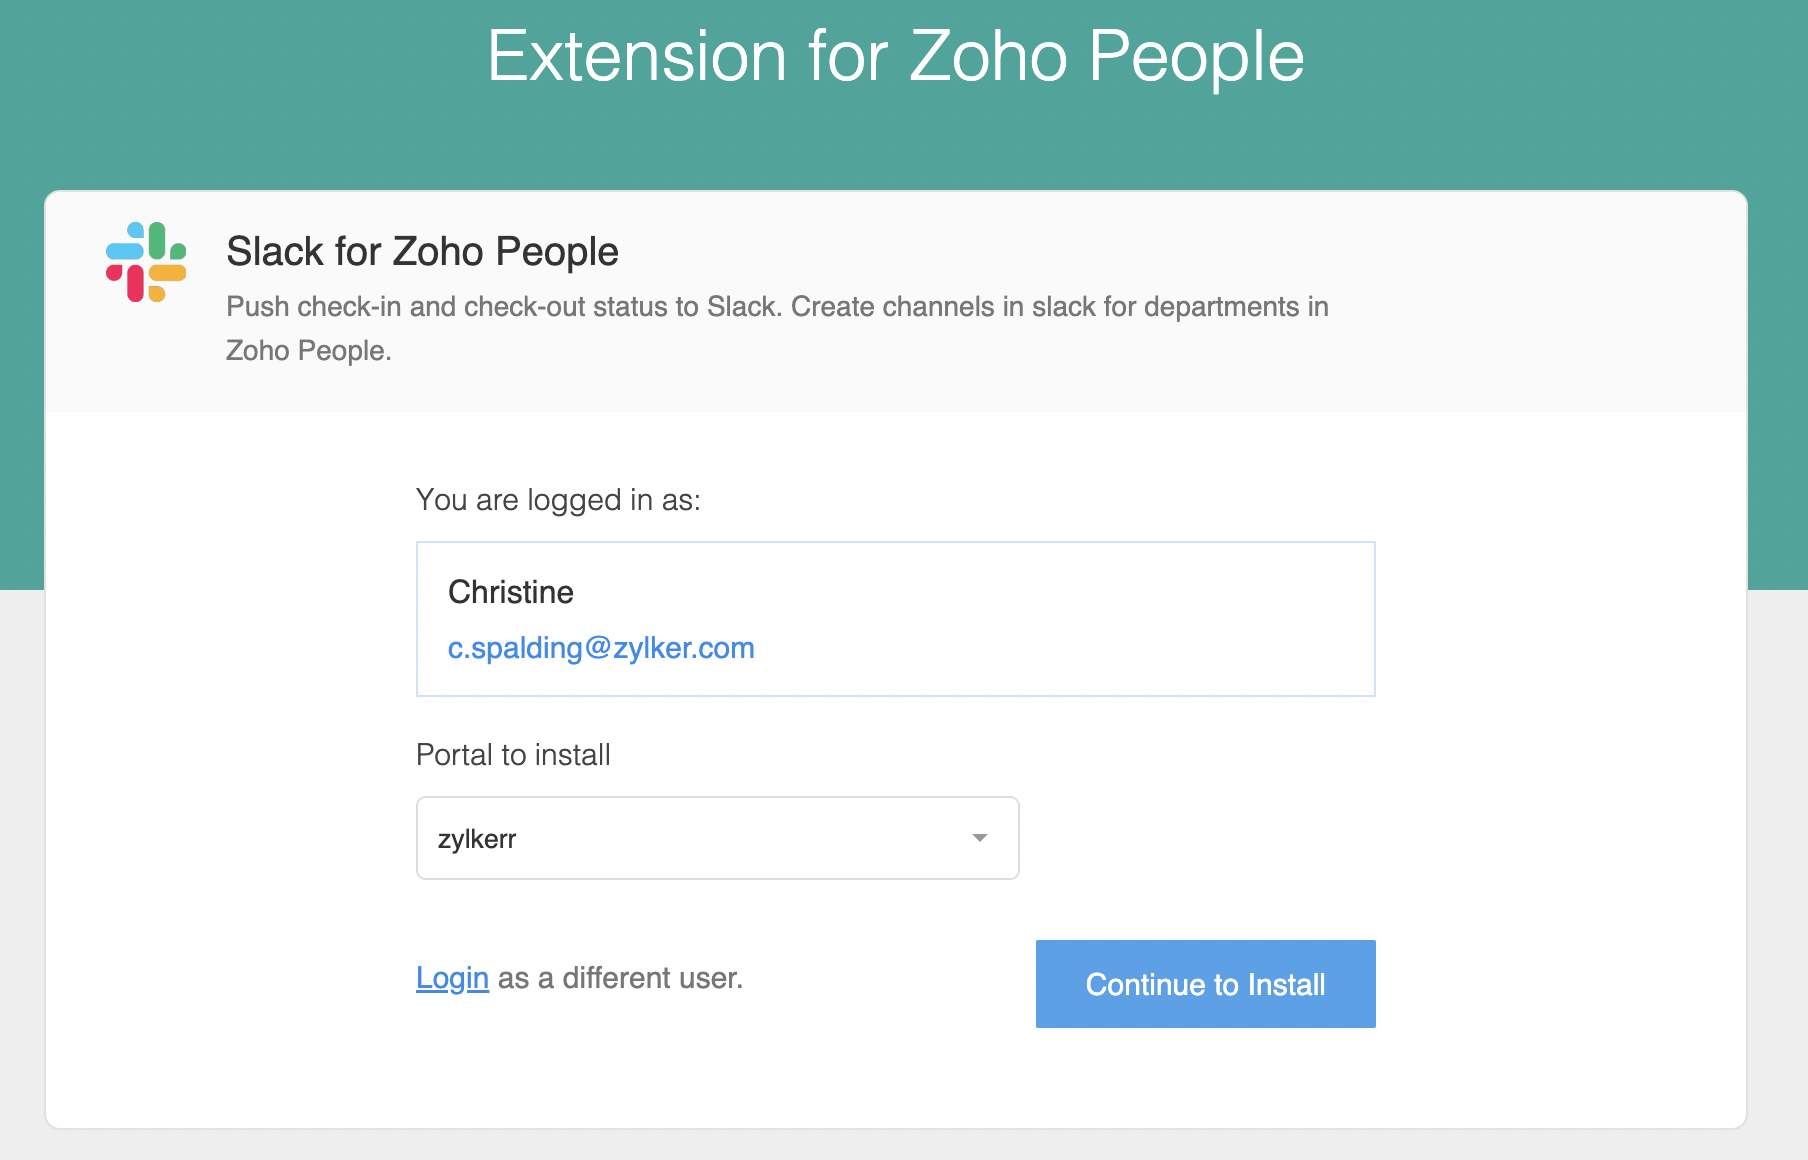Click the "Slack for Zoho People" title

point(422,251)
